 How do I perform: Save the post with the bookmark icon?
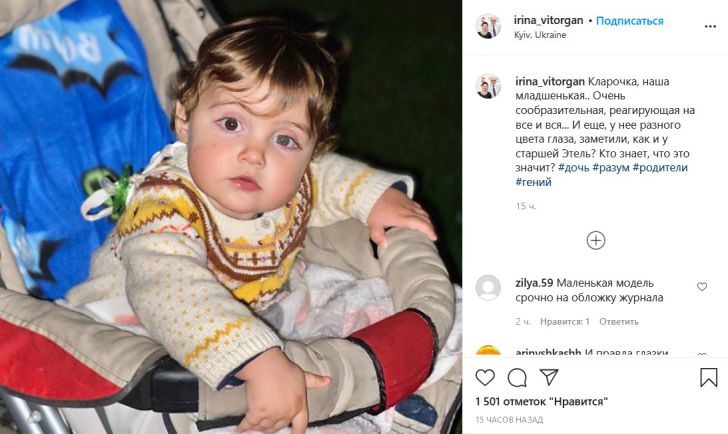coord(708,377)
